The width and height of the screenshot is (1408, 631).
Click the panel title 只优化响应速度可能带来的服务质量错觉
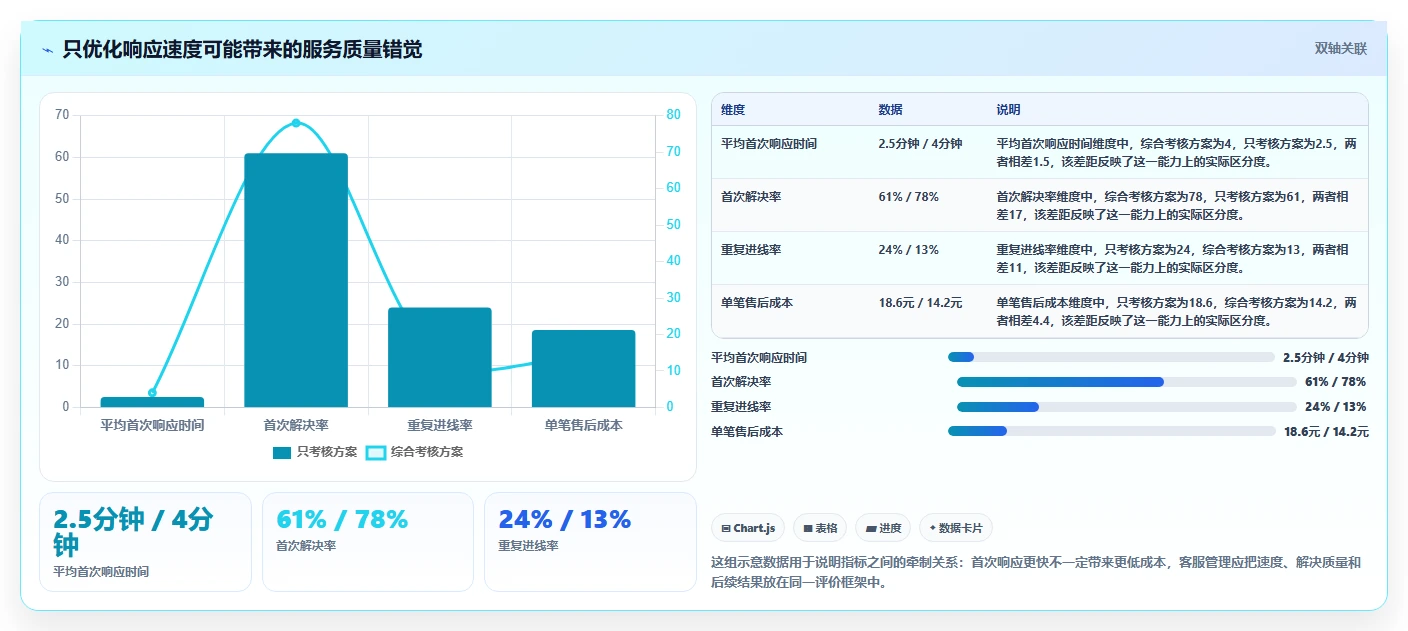[x=242, y=49]
